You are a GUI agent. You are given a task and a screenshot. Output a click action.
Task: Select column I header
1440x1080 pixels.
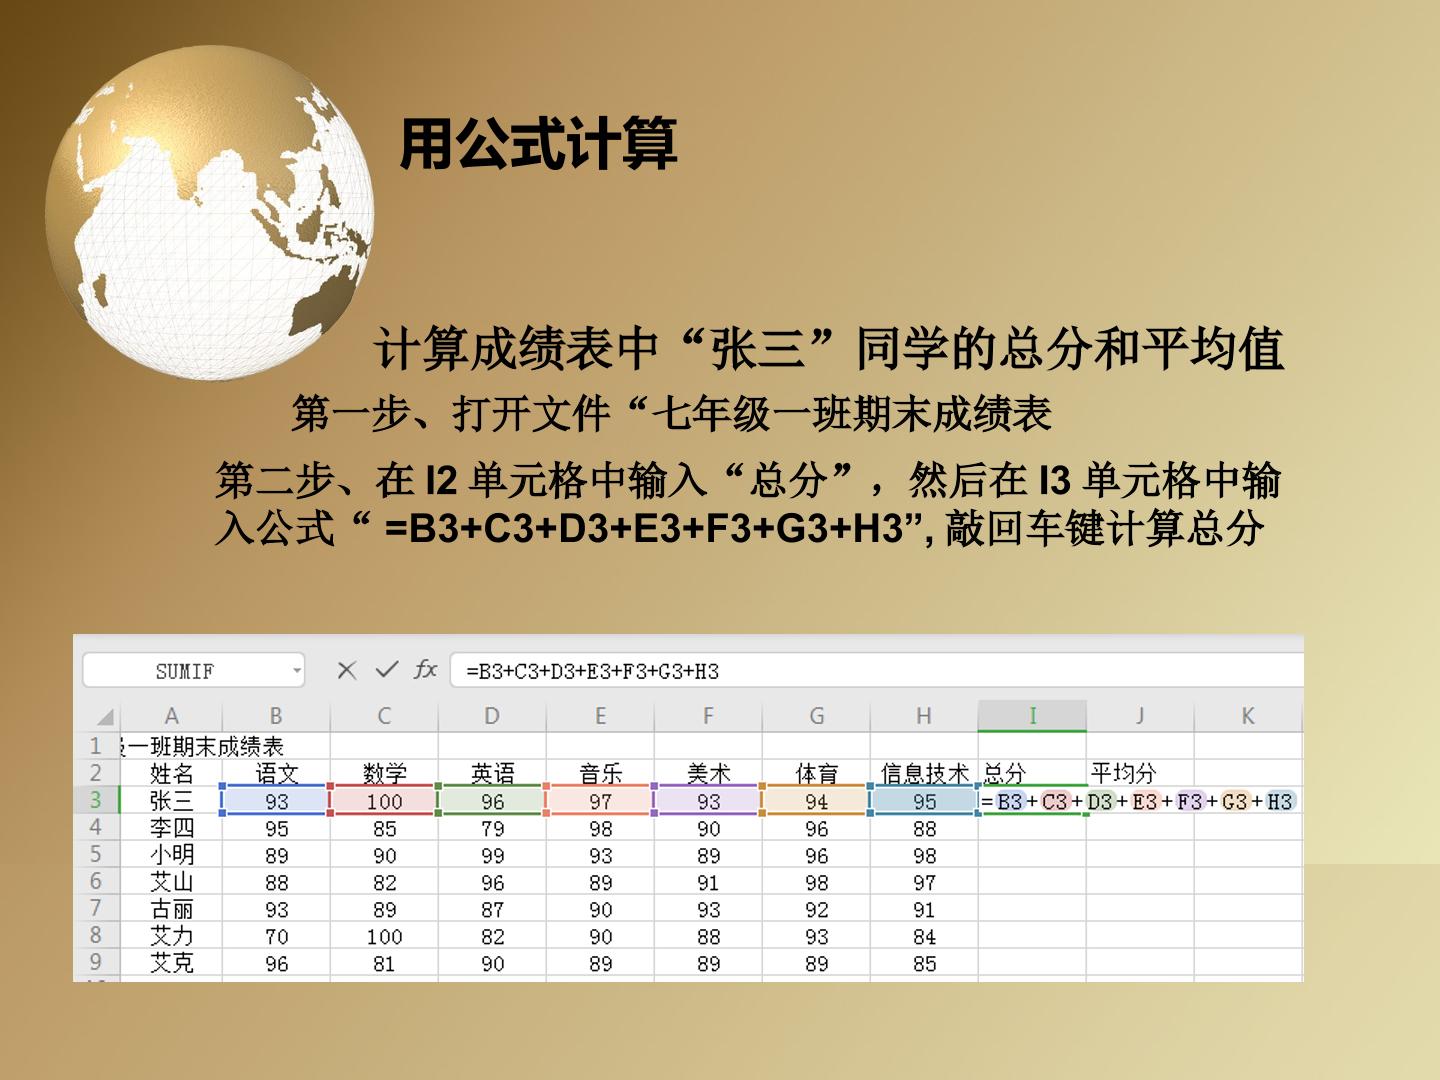(1032, 716)
